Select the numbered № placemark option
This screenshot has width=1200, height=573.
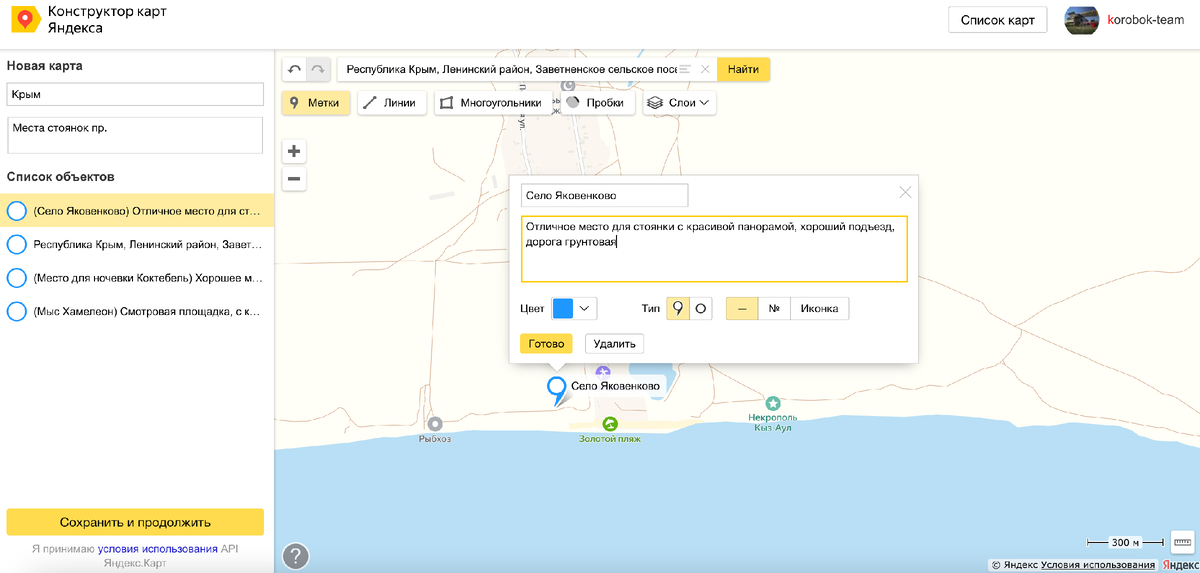(x=775, y=308)
